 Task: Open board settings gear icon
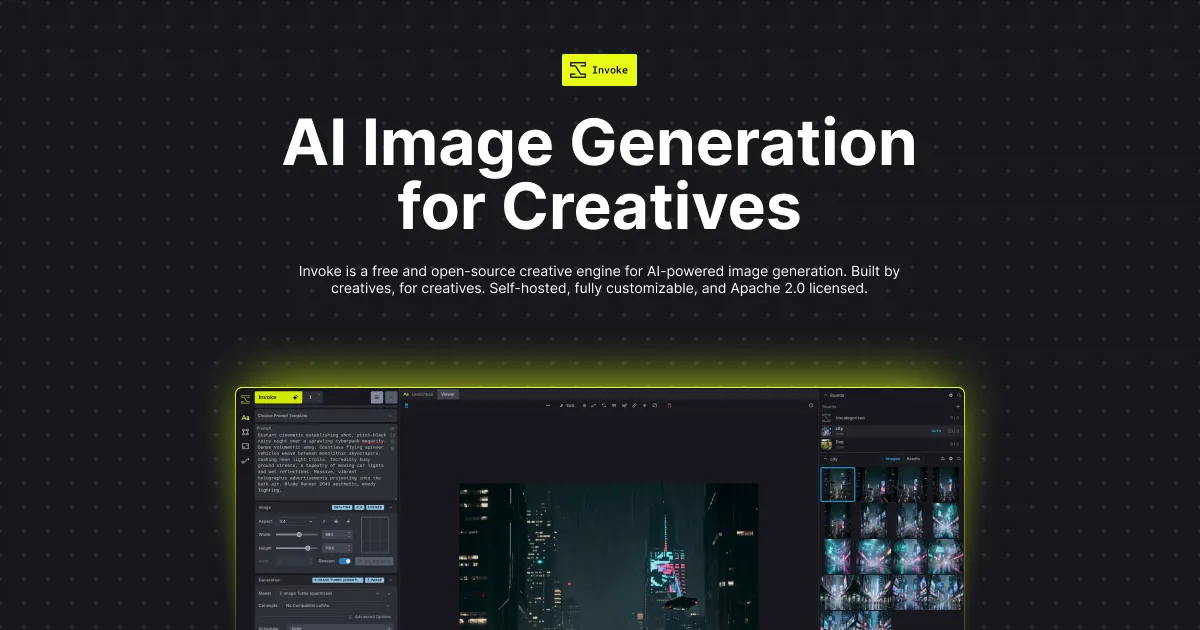coord(950,395)
